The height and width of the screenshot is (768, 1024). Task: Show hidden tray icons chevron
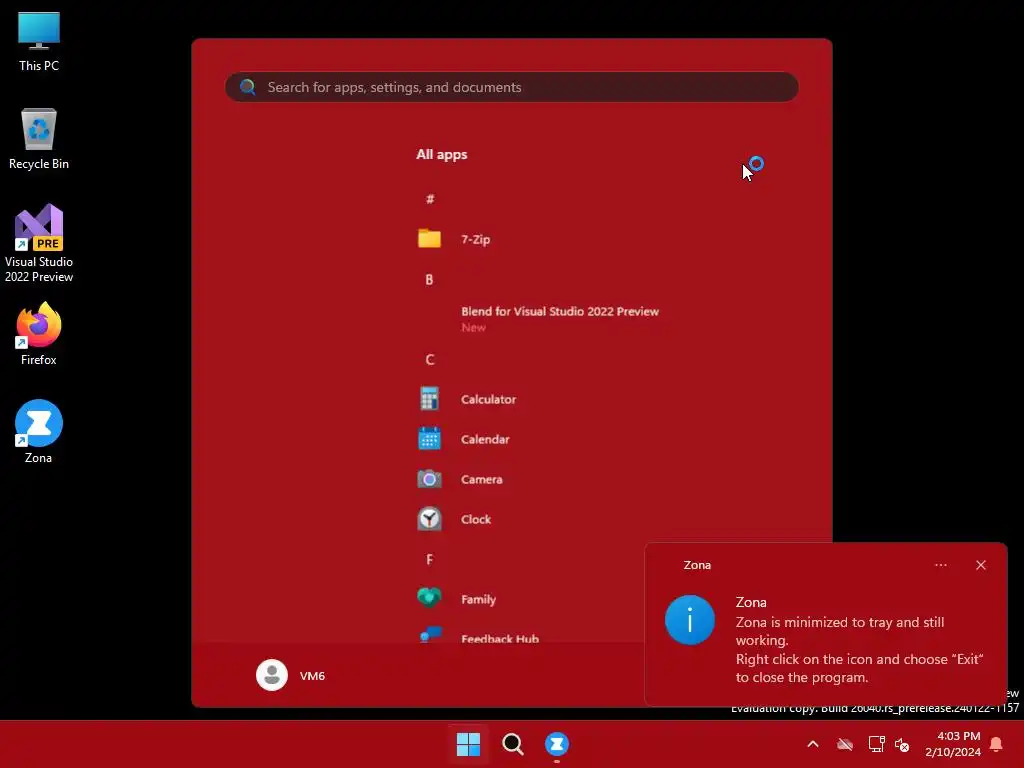coord(813,744)
